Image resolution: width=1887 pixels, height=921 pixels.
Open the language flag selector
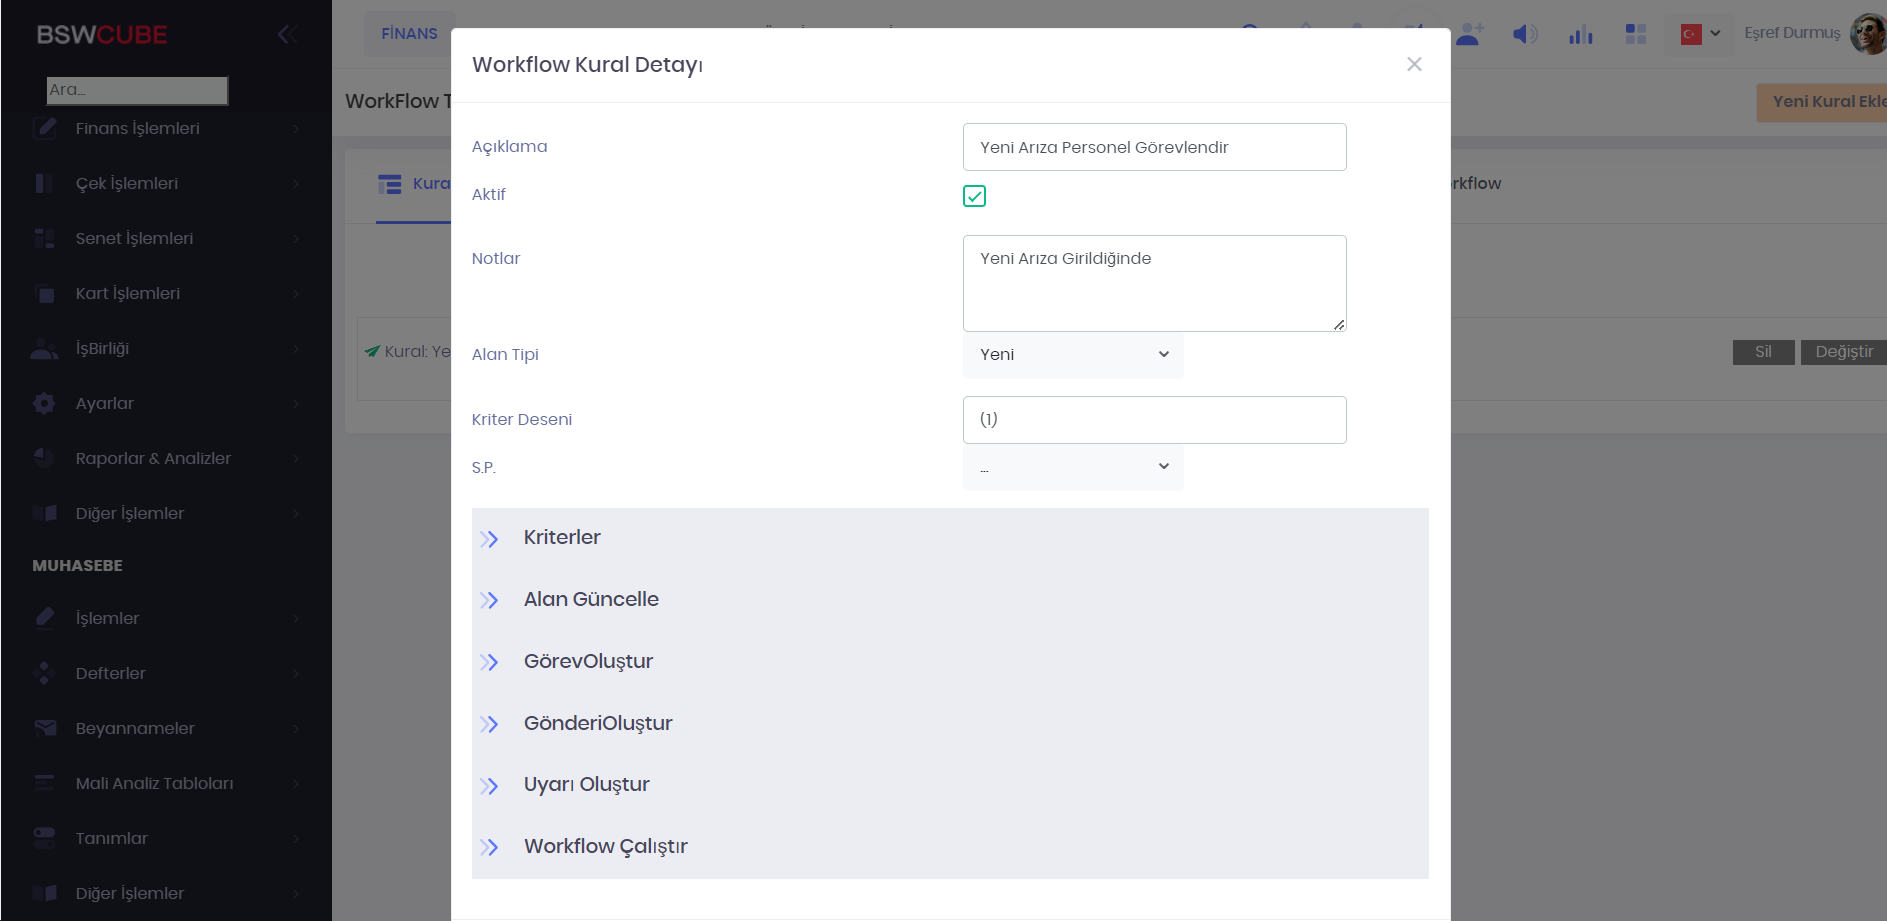(1700, 34)
